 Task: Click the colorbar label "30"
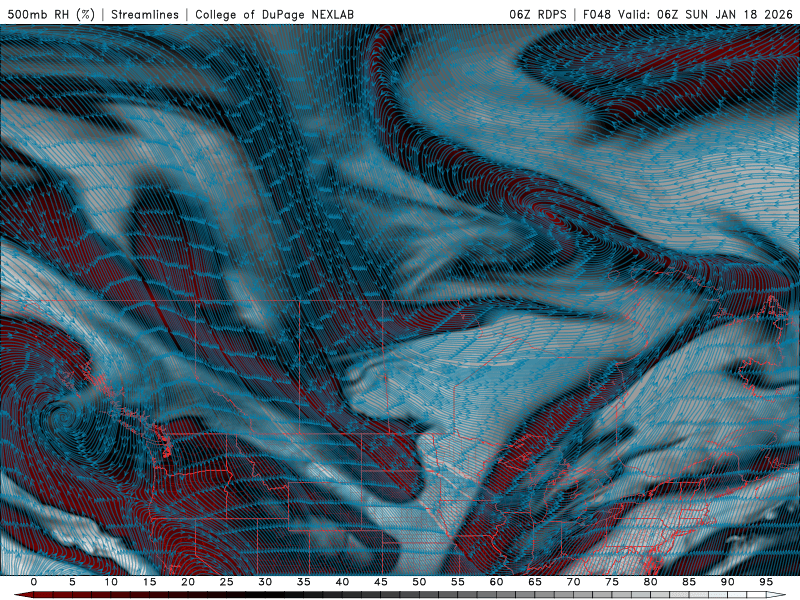point(265,582)
